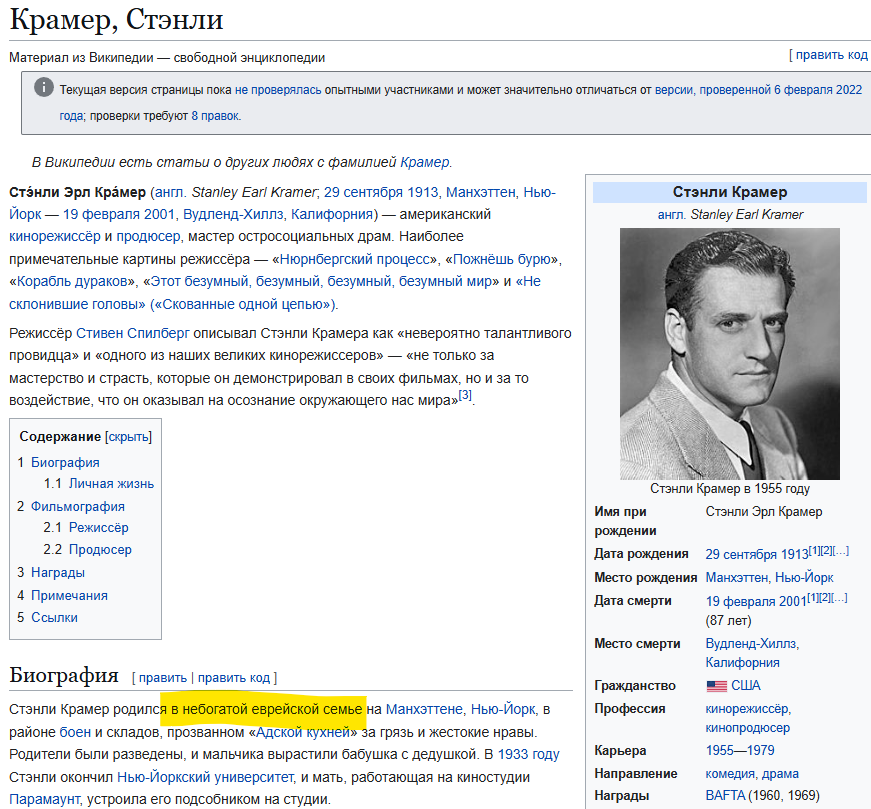Click 'править' next to Биография heading
The width and height of the screenshot is (871, 809).
163,678
